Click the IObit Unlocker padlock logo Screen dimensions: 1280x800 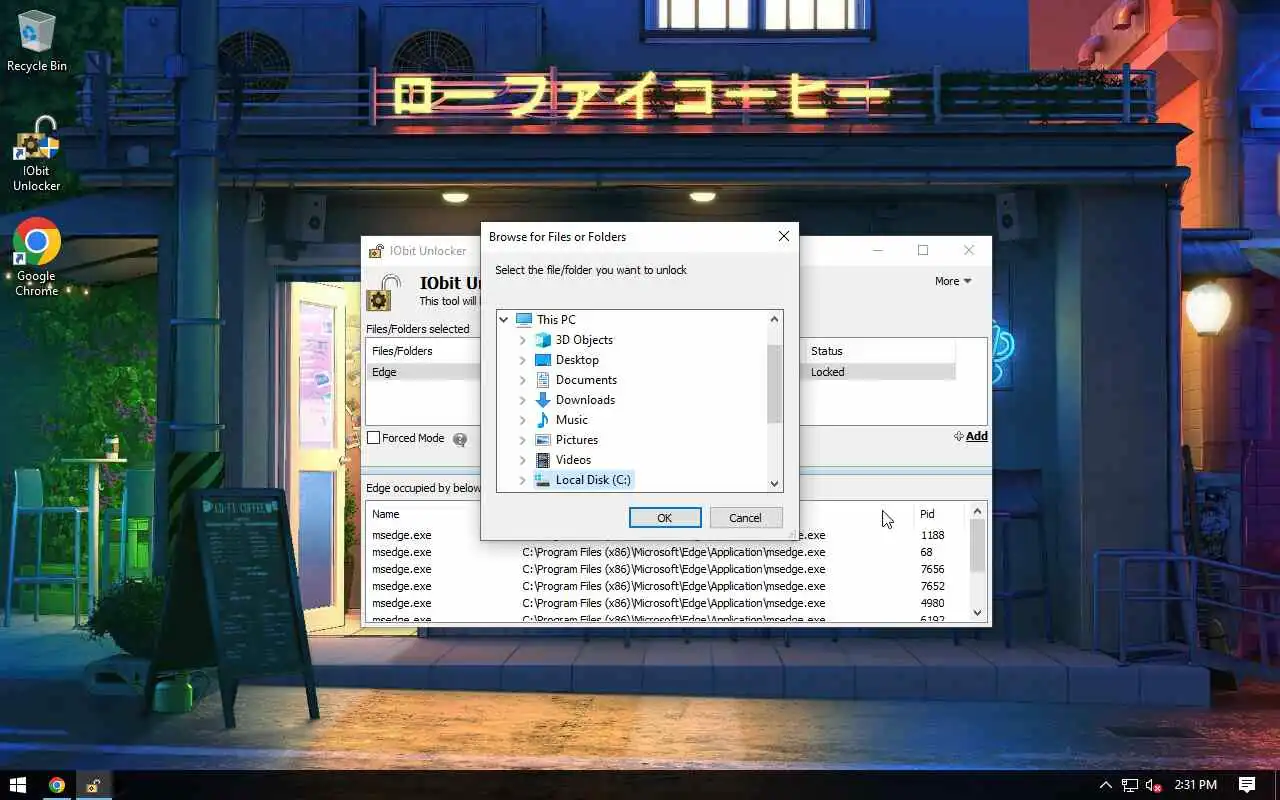click(384, 293)
